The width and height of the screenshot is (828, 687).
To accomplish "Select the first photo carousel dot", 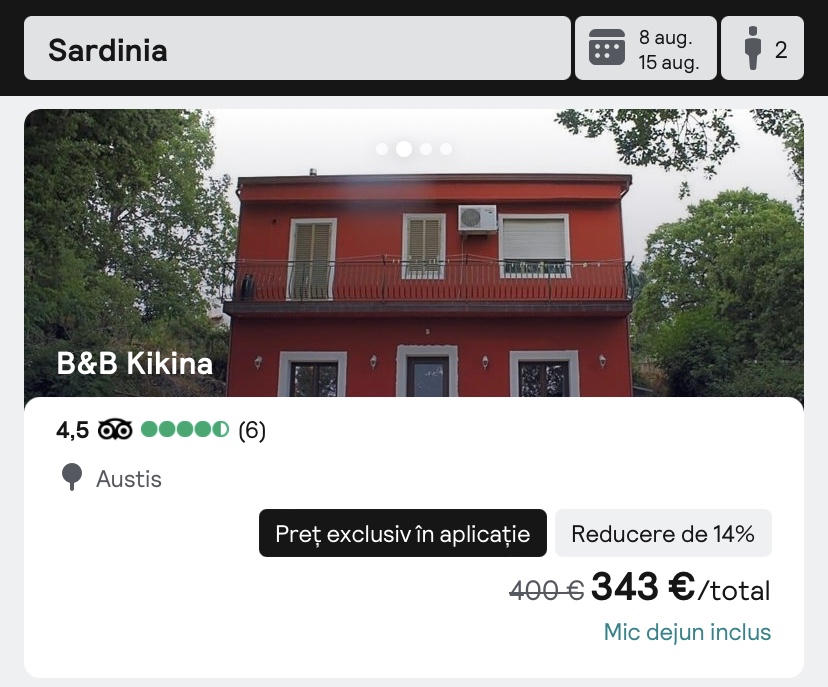I will tap(382, 149).
